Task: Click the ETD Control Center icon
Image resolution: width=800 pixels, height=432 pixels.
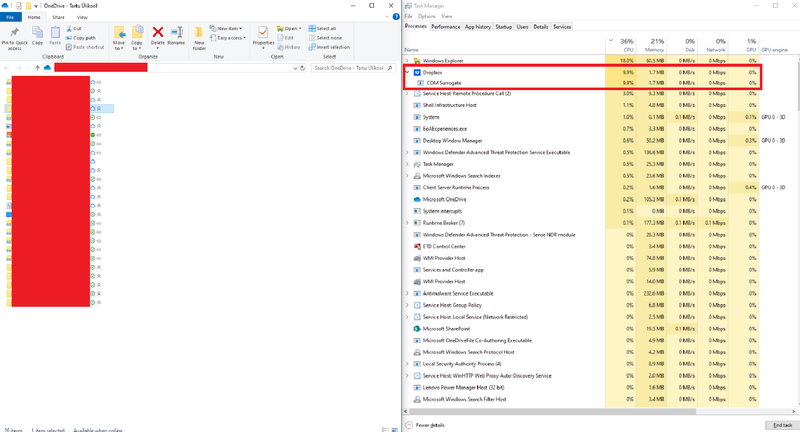Action: coord(417,246)
